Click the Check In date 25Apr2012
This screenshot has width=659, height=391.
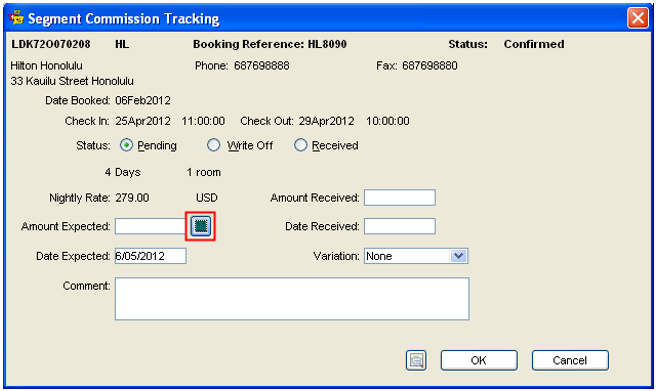pyautogui.click(x=143, y=121)
